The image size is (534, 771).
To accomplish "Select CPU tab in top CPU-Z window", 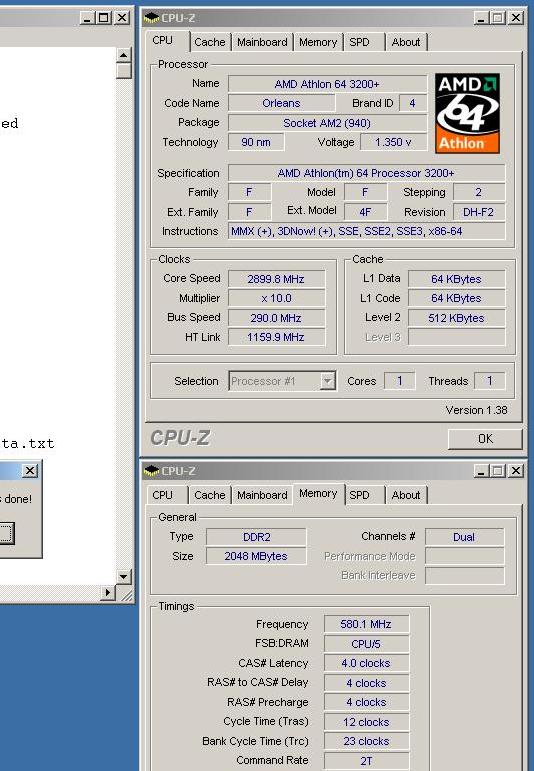I will (x=167, y=41).
